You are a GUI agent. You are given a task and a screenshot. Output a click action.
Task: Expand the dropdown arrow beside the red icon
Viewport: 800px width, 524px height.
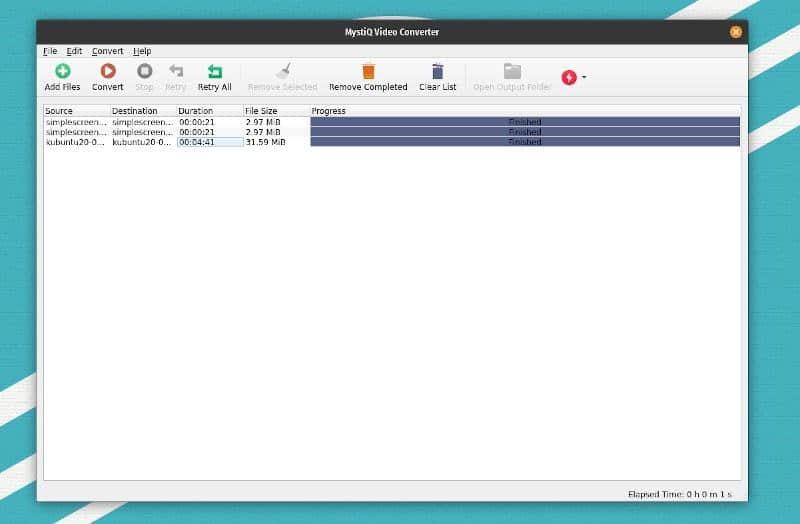(584, 77)
